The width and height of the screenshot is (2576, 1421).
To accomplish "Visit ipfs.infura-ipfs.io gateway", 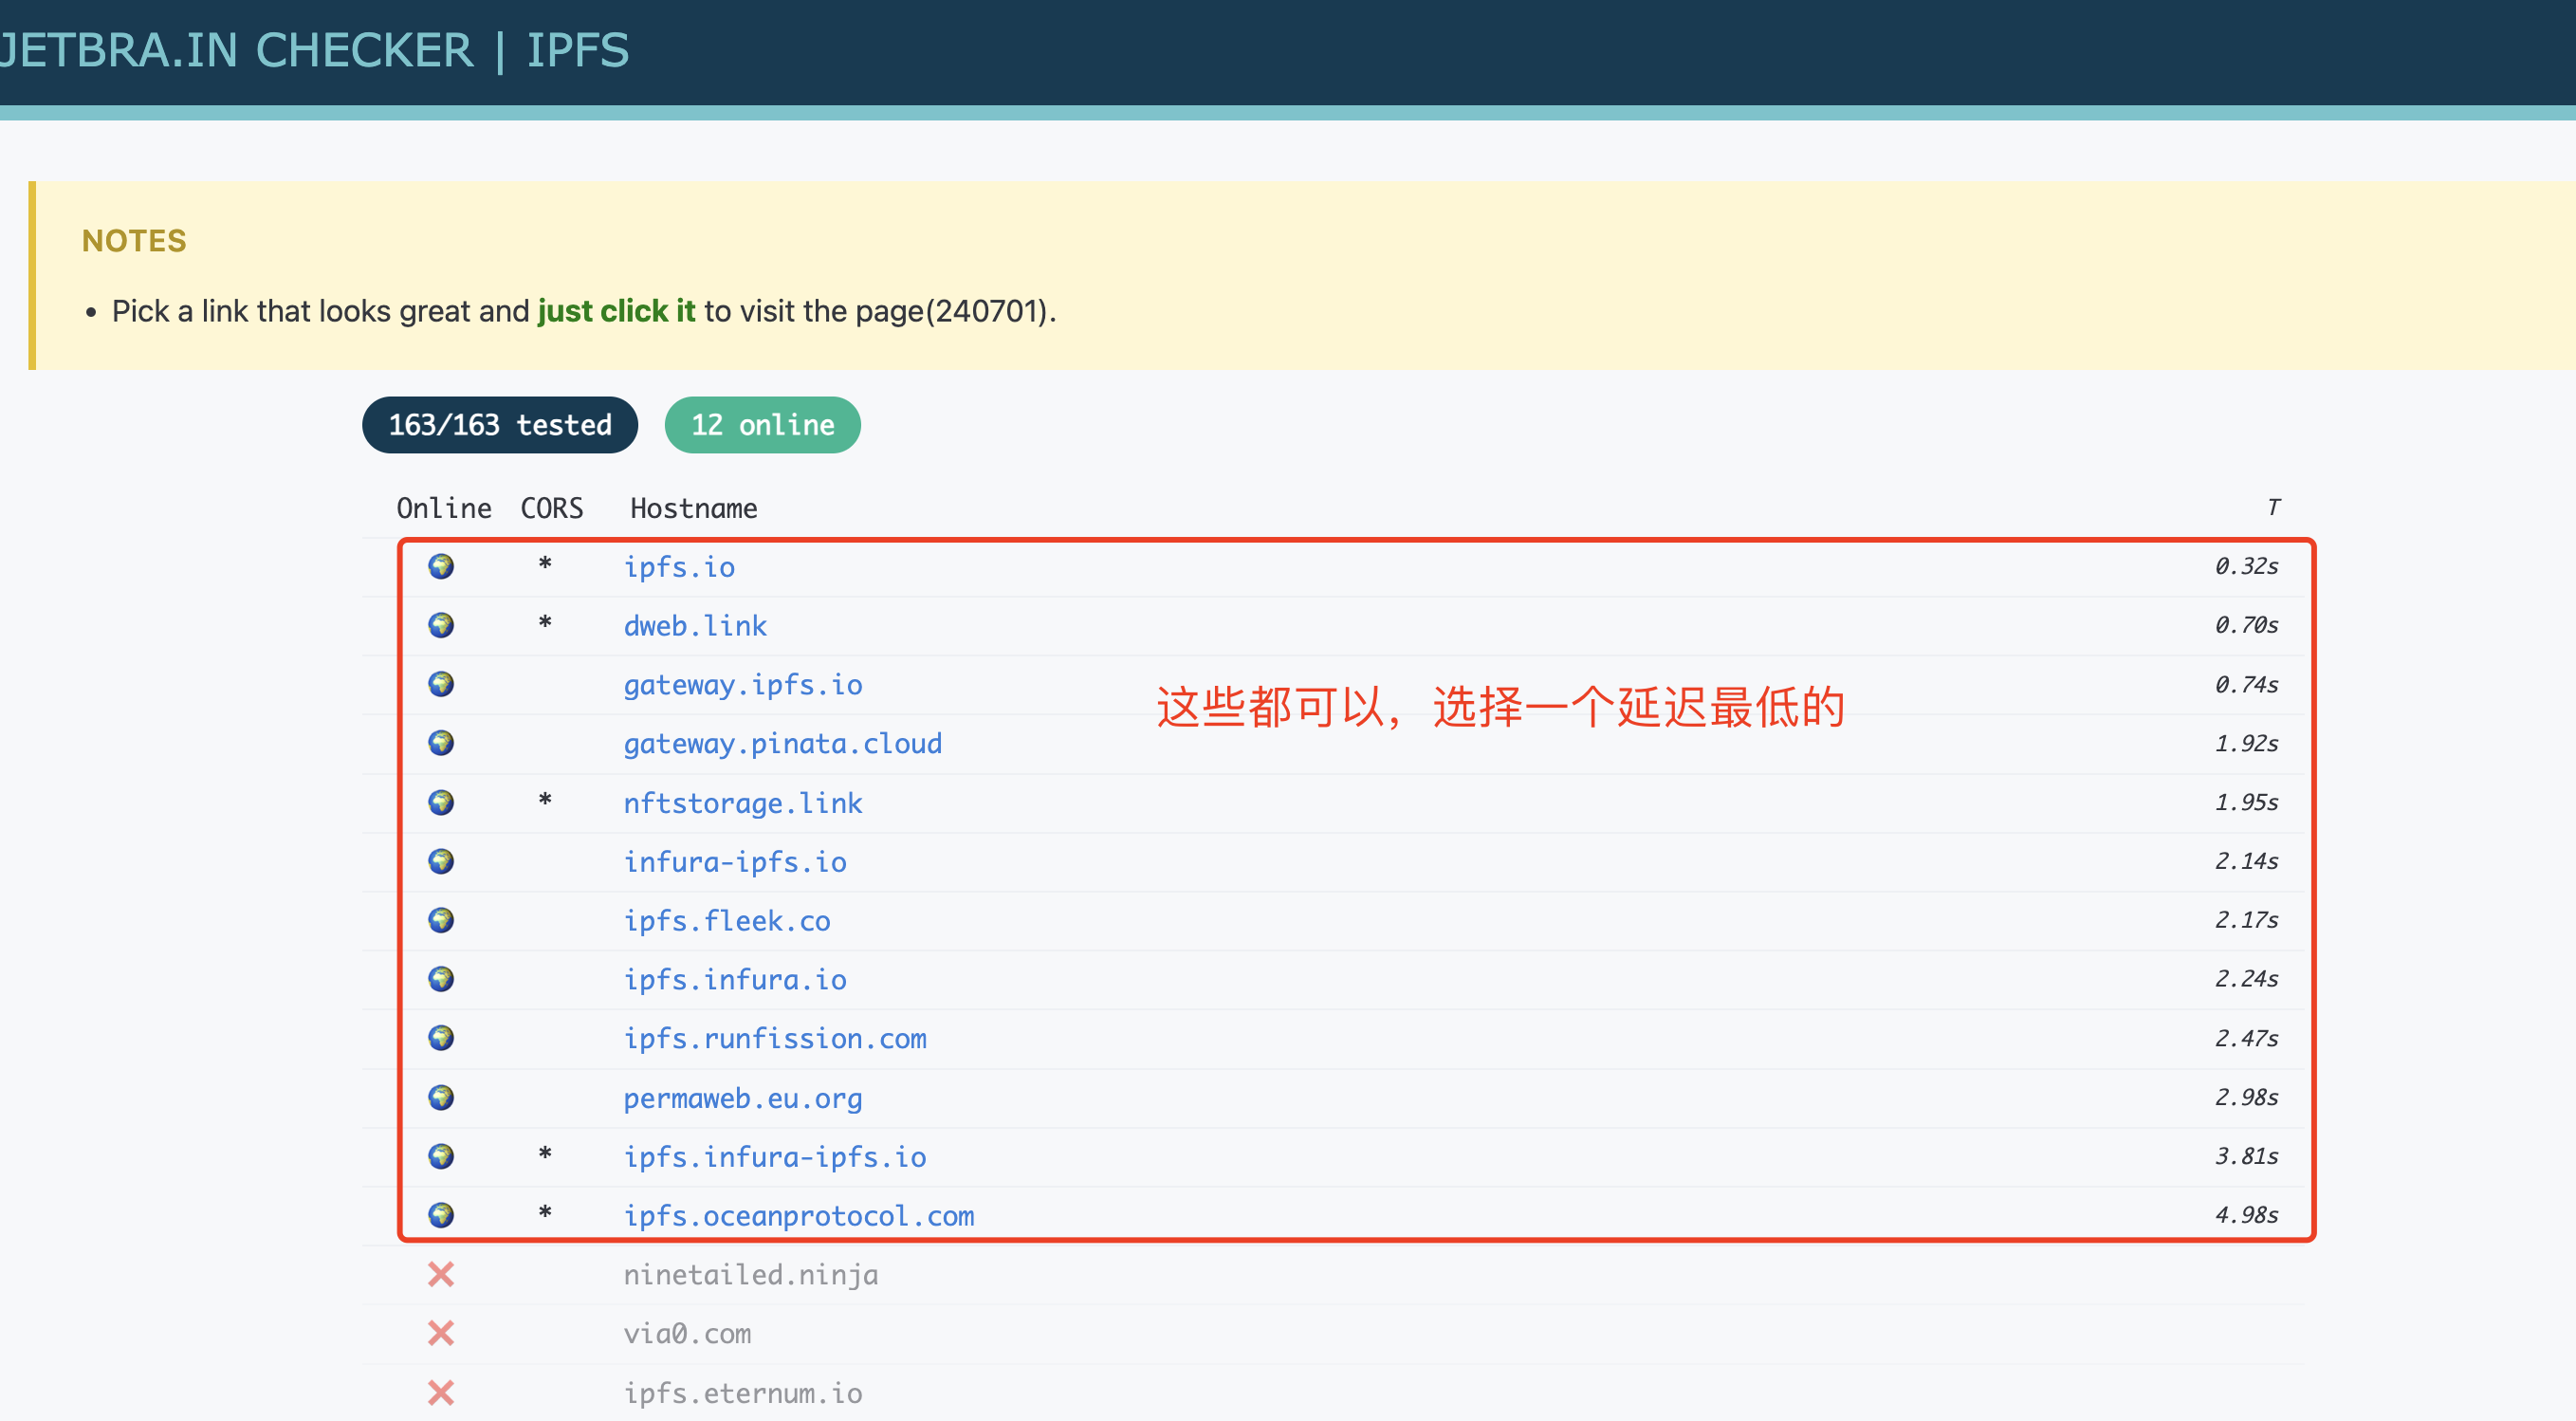I will (775, 1157).
